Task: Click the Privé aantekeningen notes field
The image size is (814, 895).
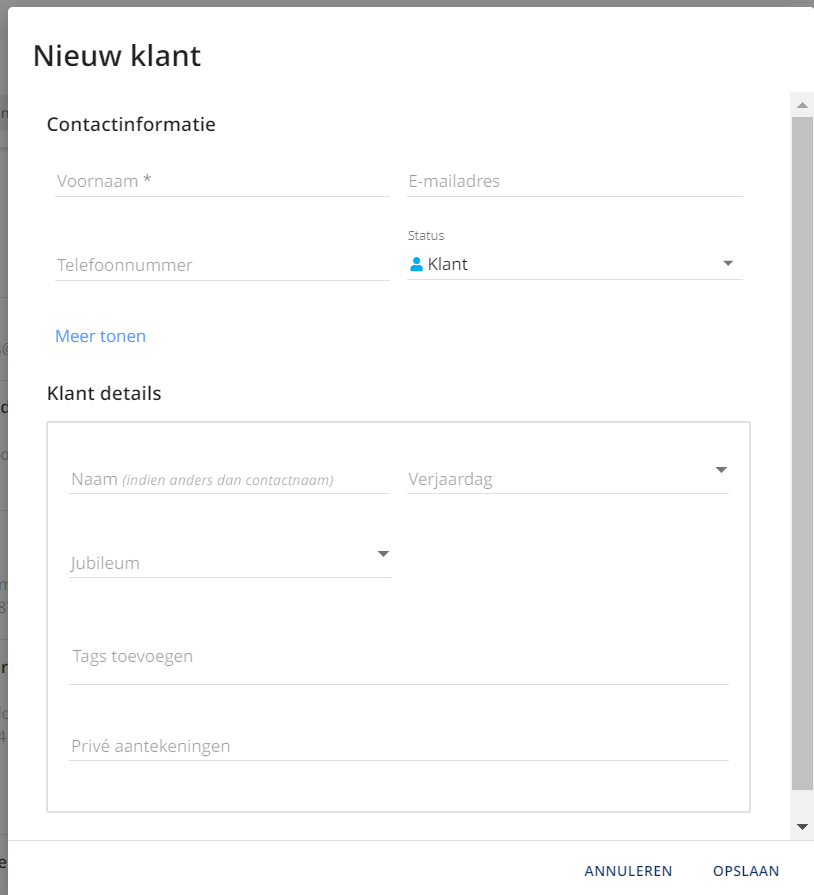Action: pos(398,747)
